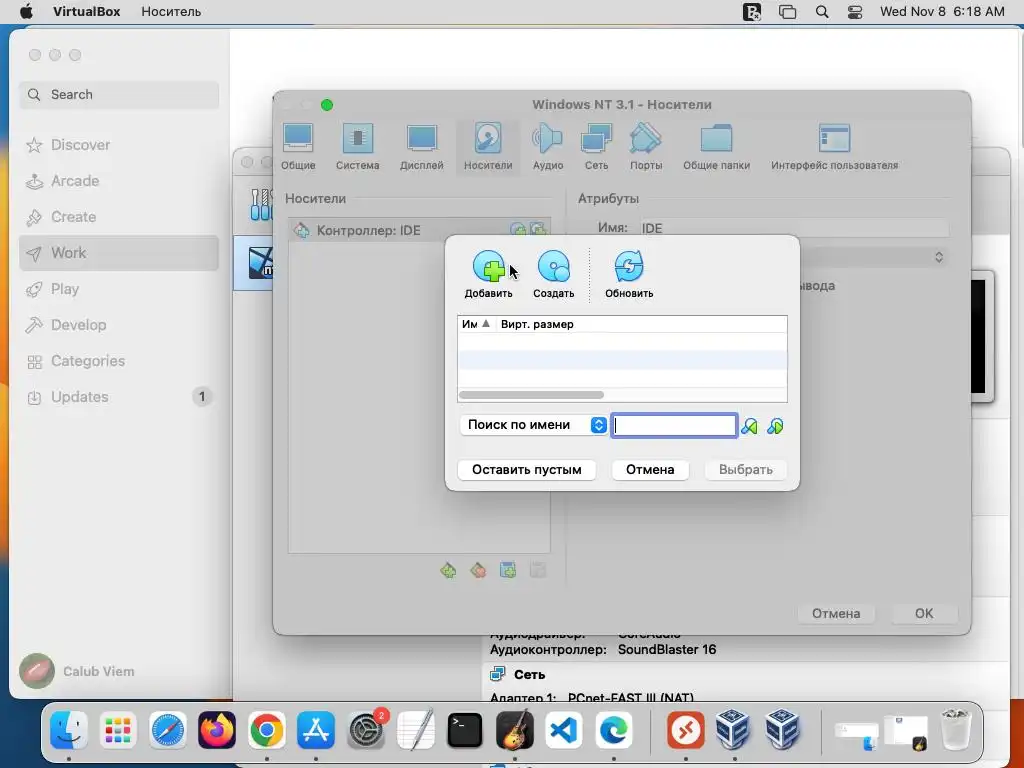1024x768 pixels.
Task: Open Firefox from the Dock
Action: [217, 729]
